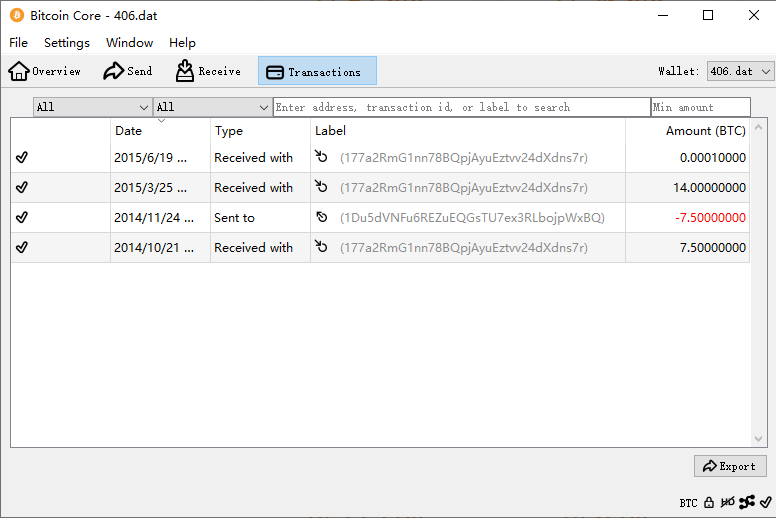Expand the transaction type All dropdown
Image resolution: width=776 pixels, height=518 pixels.
coord(212,107)
